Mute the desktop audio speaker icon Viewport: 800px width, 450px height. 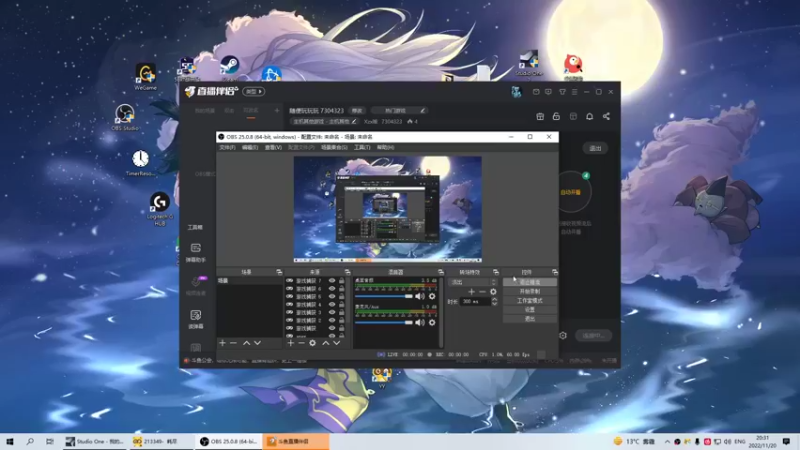click(419, 296)
